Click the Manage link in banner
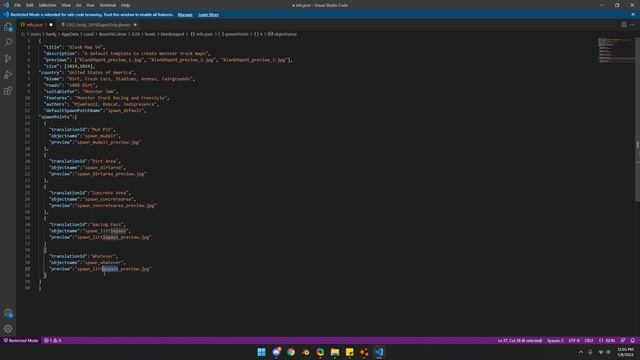Screen dimensions: 640x360 [x=185, y=15]
